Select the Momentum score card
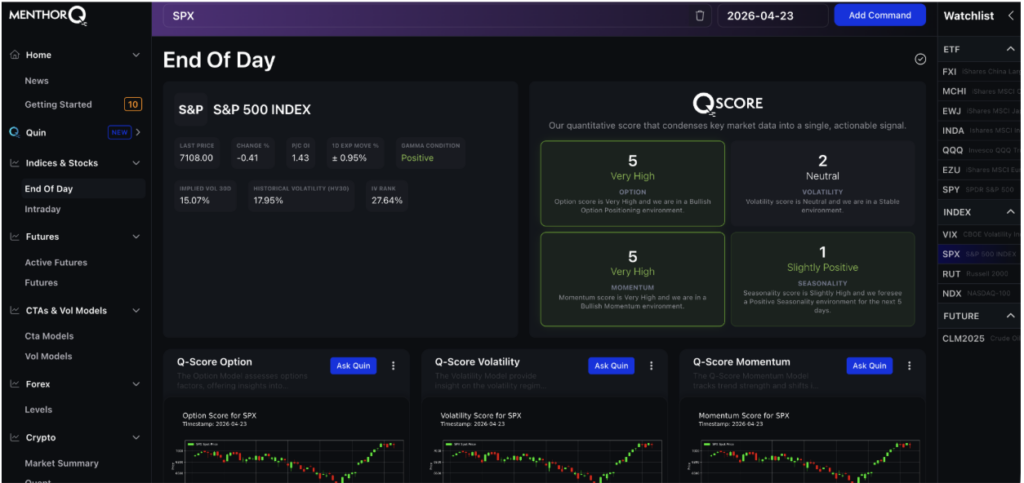 coord(632,279)
